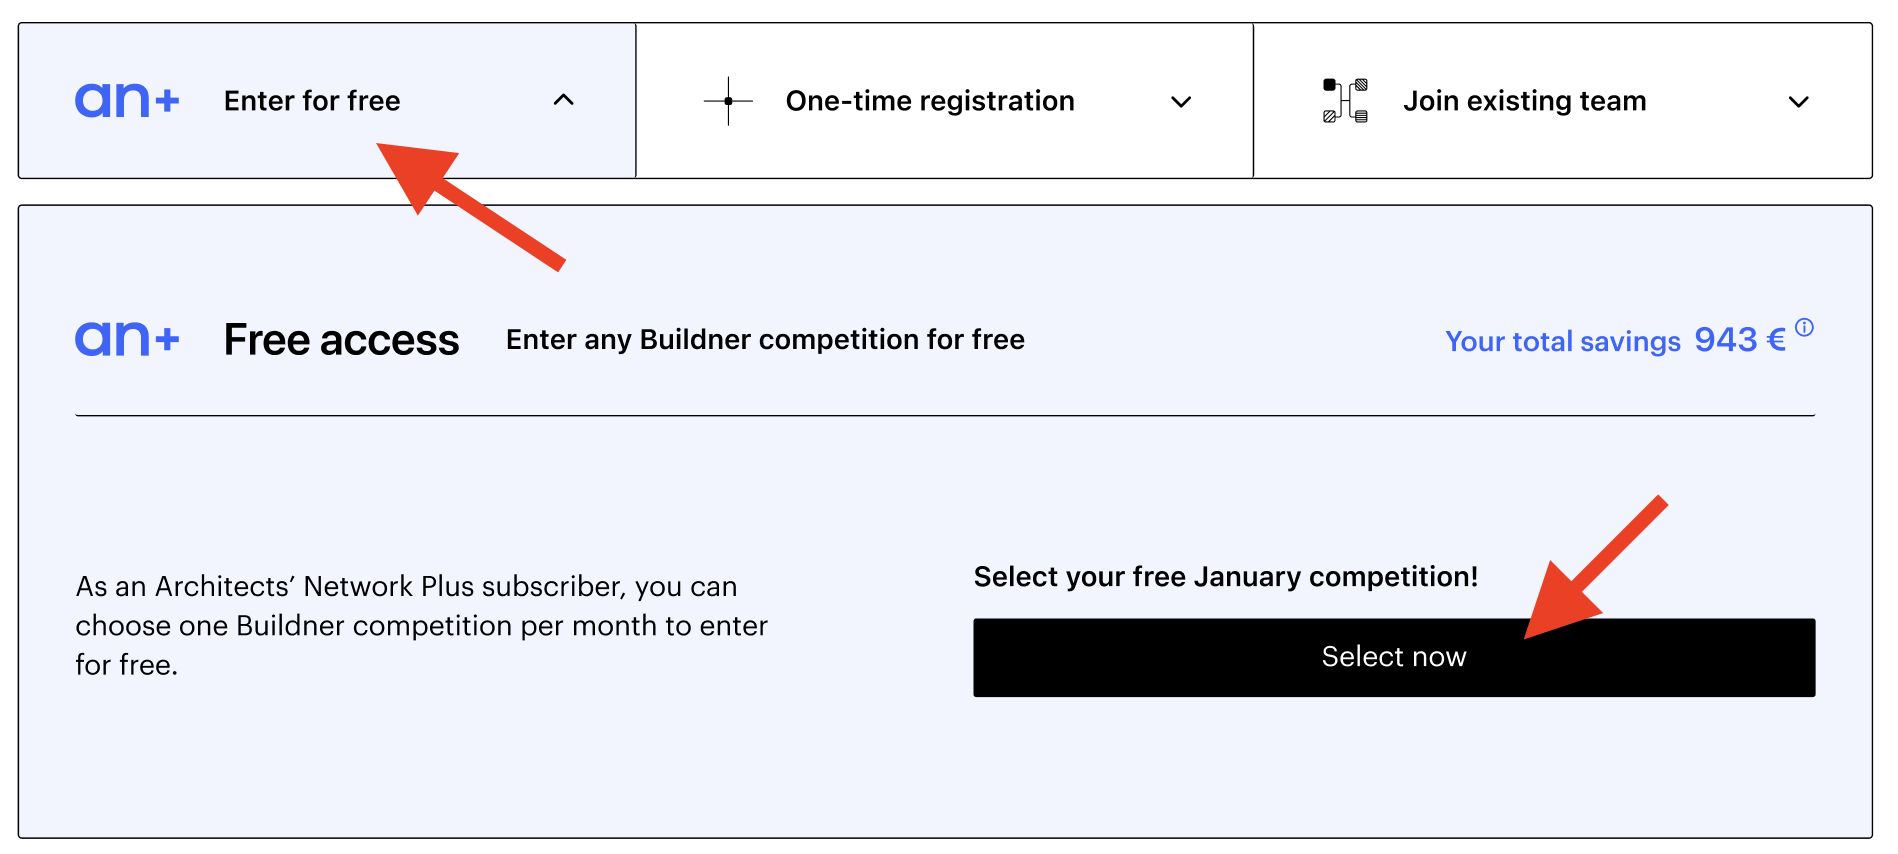Click the crosshair icon beside One-time registration

729,100
